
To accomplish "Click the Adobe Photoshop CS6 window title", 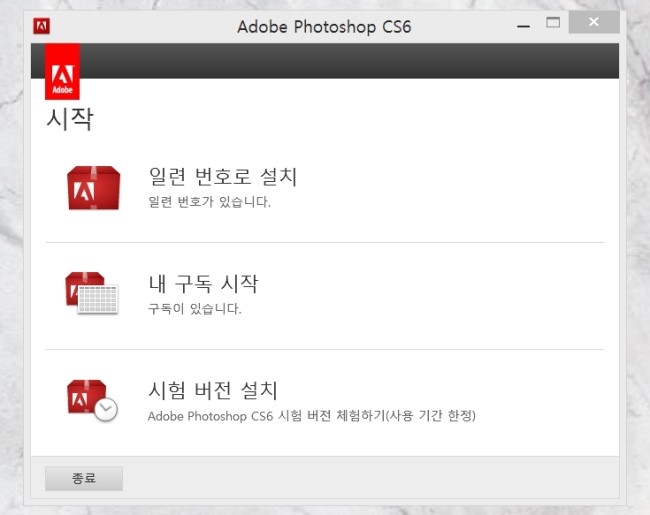I will tap(324, 27).
